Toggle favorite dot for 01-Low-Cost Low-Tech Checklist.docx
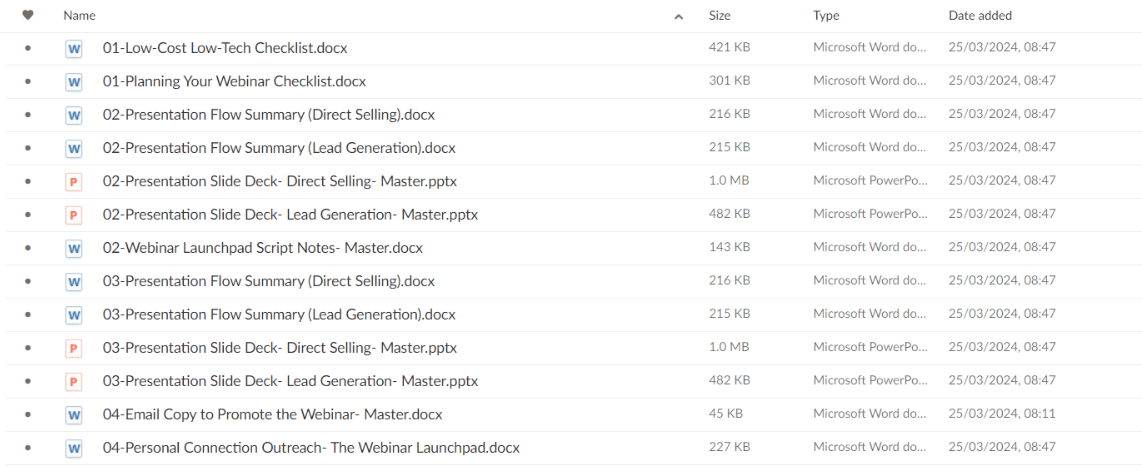 coord(28,49)
